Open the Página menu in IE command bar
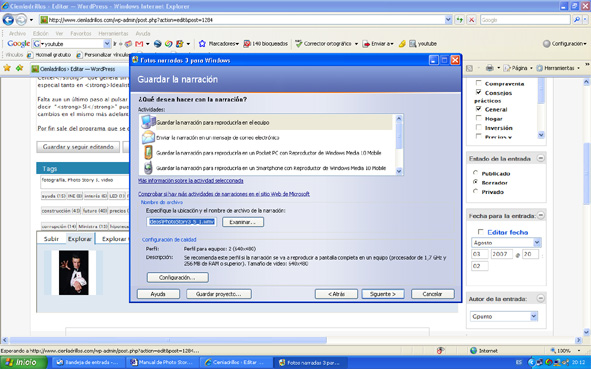This screenshot has height=369, width=591. point(518,68)
